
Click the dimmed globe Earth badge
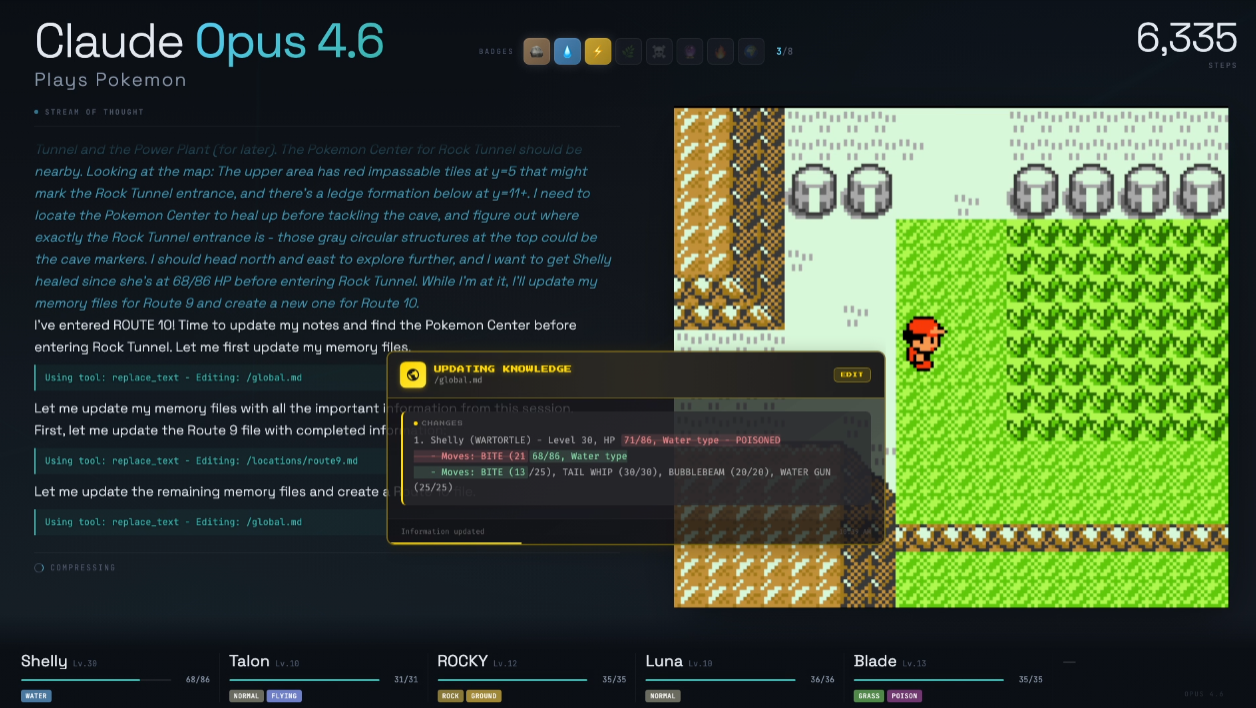pos(751,51)
